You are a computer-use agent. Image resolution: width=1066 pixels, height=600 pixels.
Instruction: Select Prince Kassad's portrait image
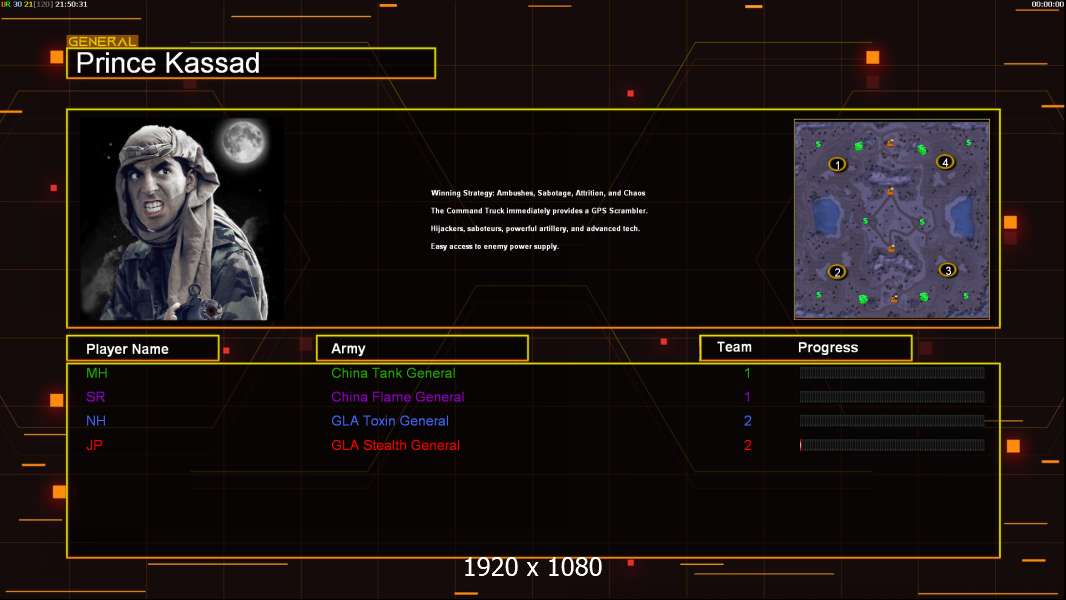click(x=182, y=219)
